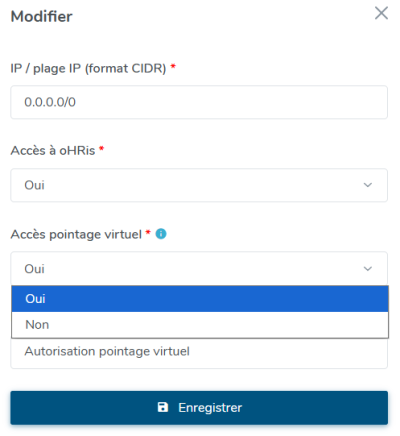Close the Modifier dialog with the X
The image size is (400, 436).
tap(381, 13)
